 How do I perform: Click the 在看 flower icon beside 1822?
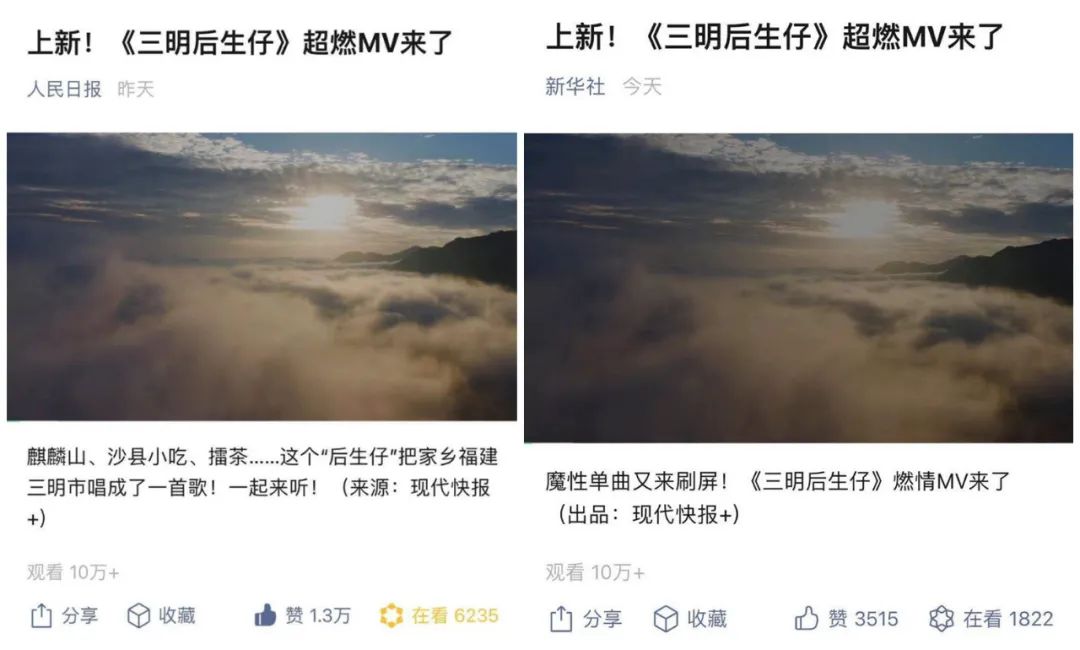(941, 619)
